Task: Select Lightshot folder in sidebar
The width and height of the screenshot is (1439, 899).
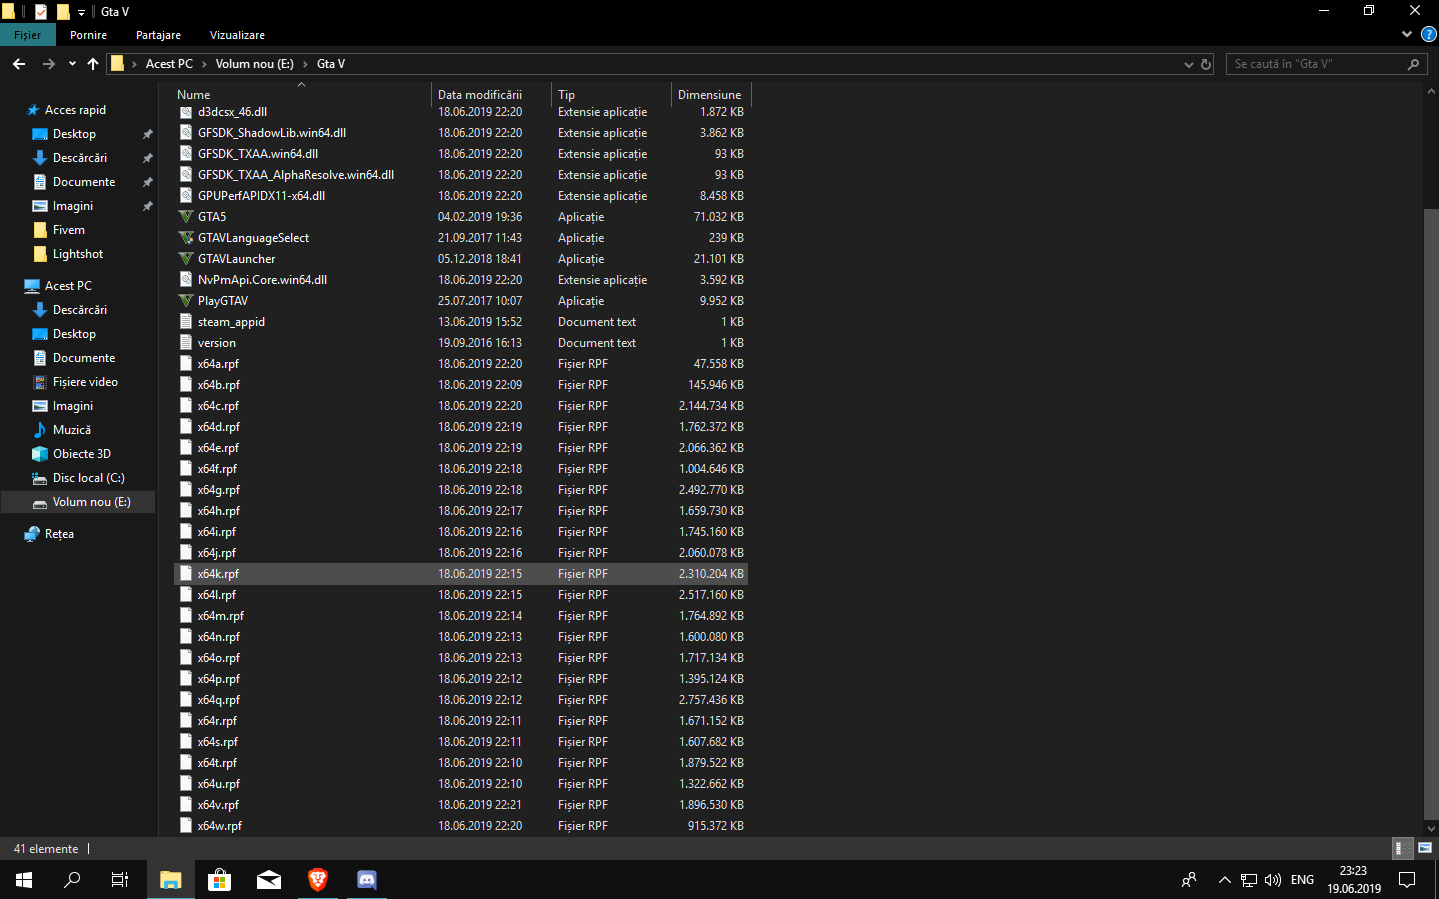Action: (78, 254)
